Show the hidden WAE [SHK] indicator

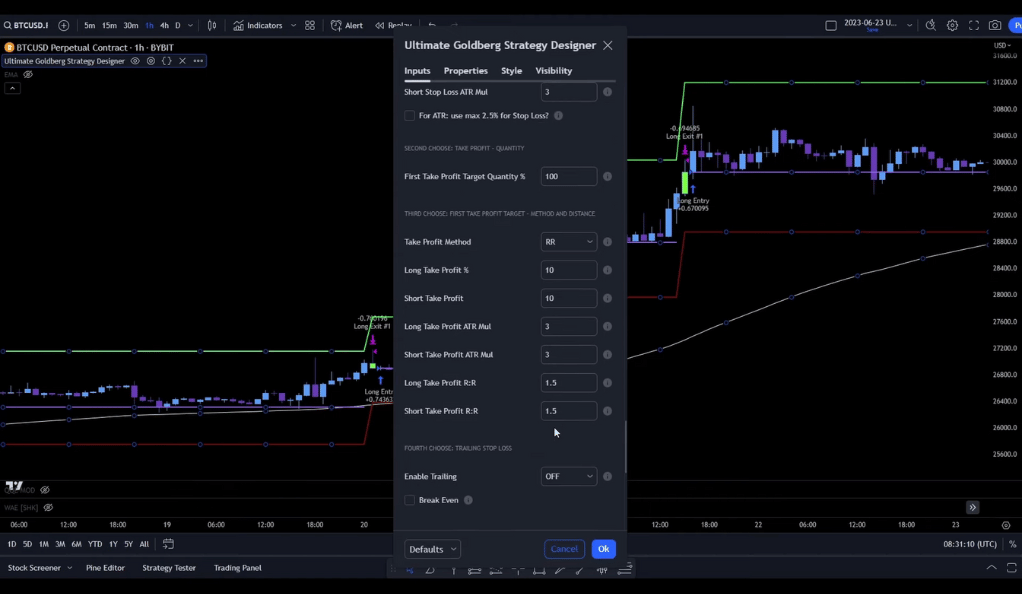(48, 507)
